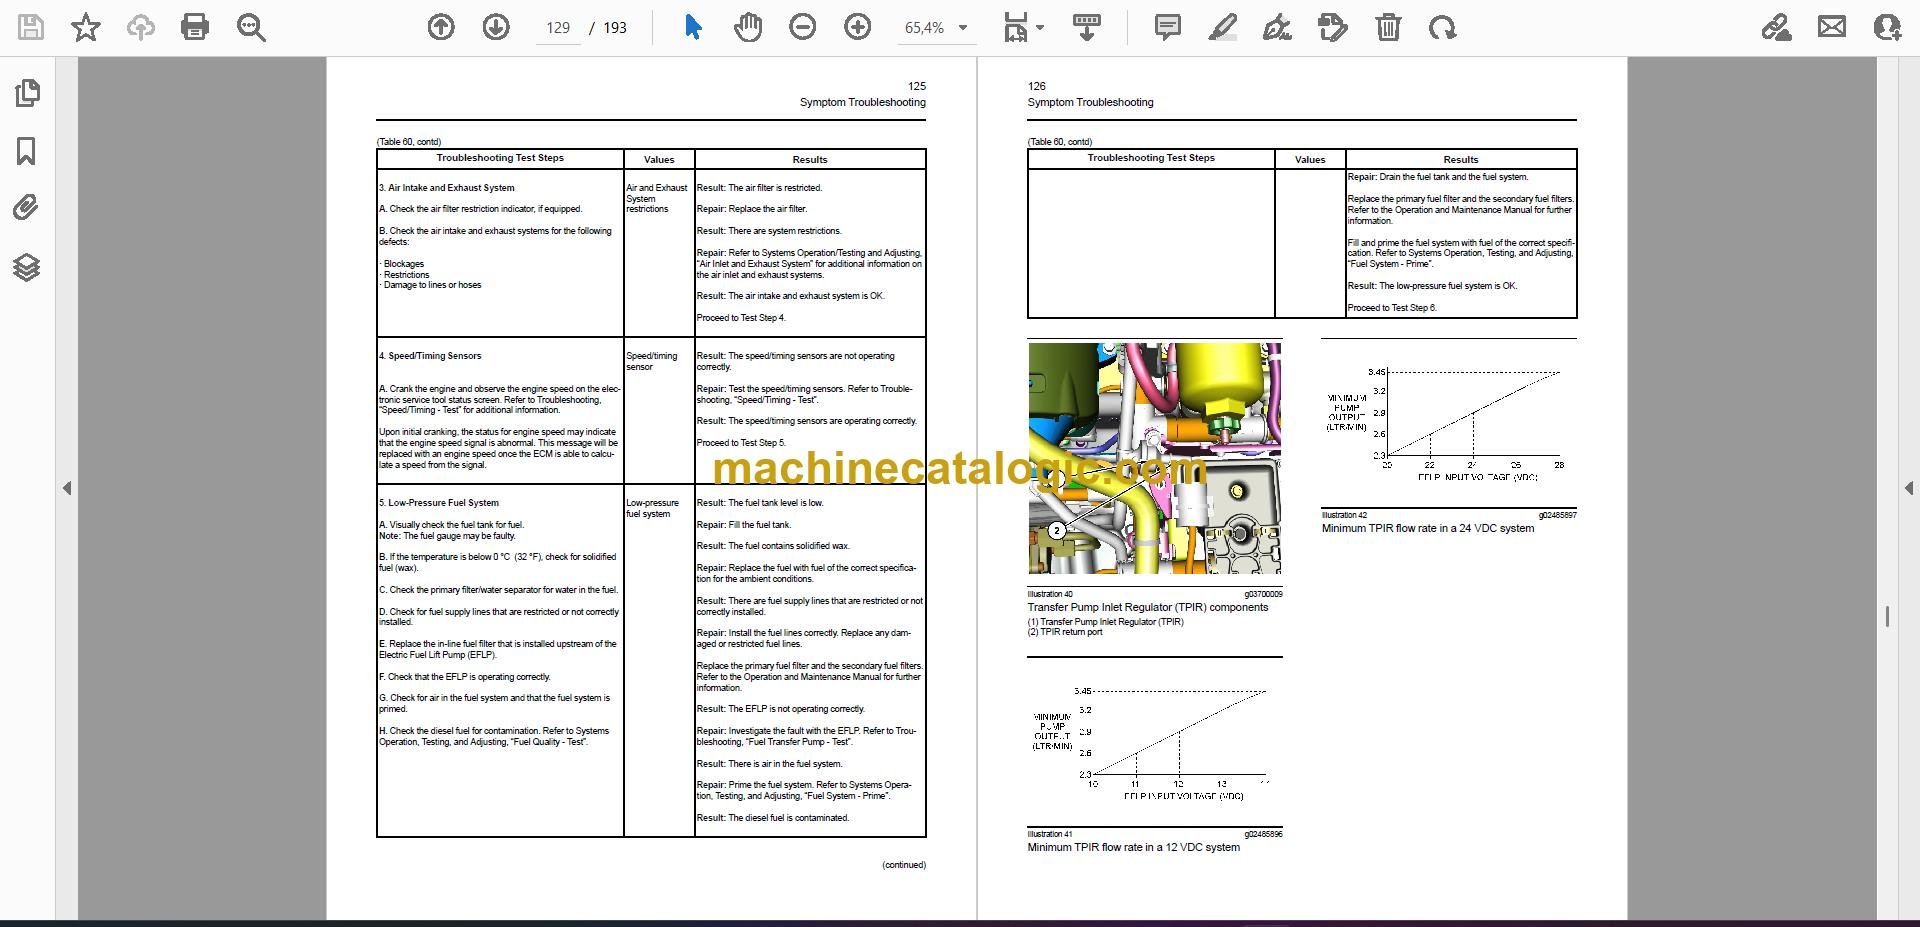1920x927 pixels.
Task: Click the '(continued)' text on page 125
Action: 904,865
